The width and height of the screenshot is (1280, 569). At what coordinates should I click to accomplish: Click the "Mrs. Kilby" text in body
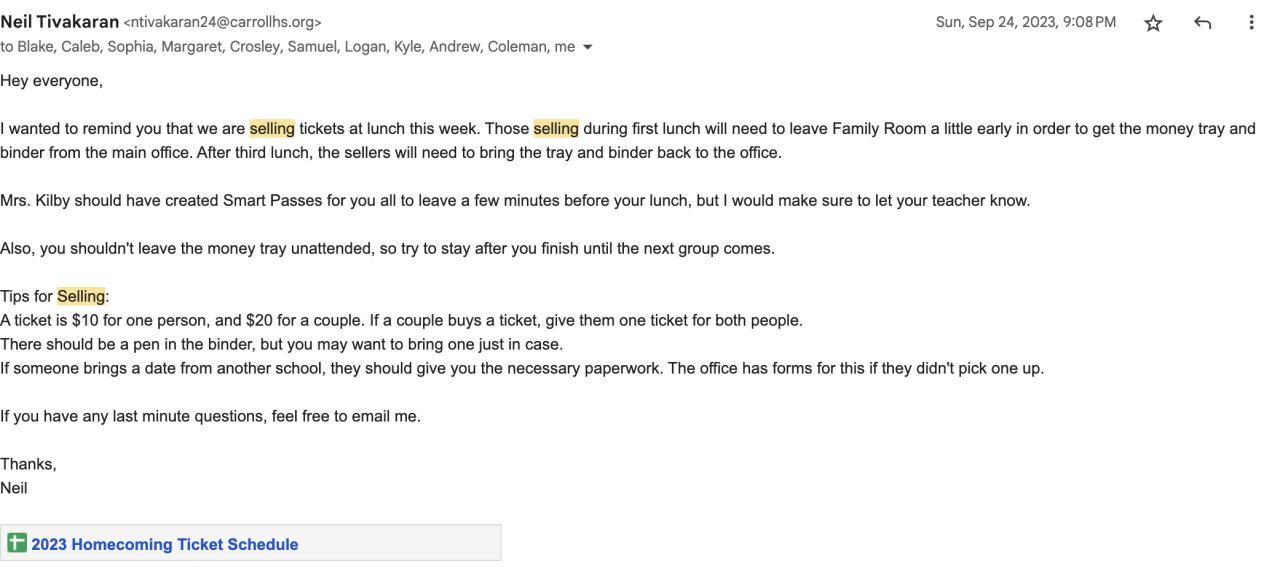(34, 200)
